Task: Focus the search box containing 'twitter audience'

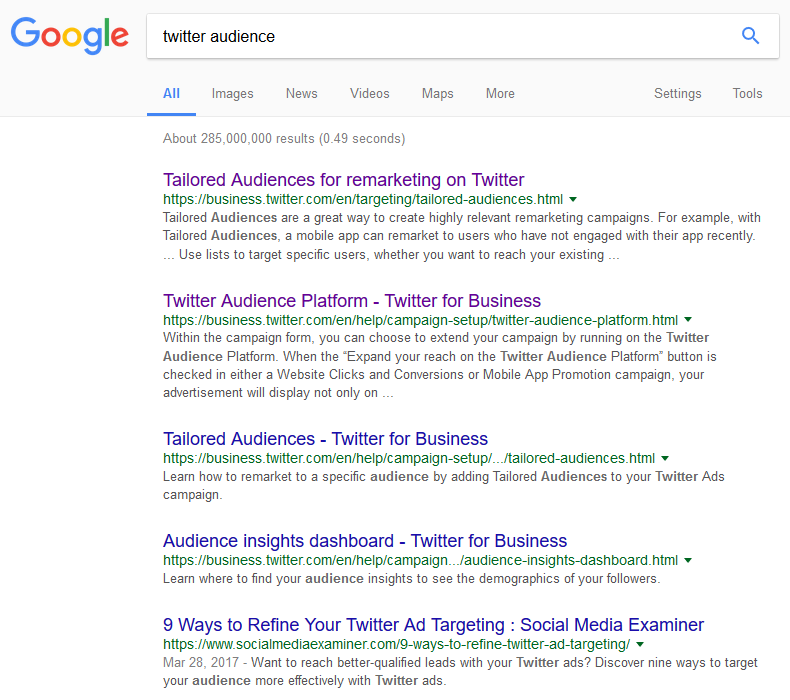Action: 463,36
